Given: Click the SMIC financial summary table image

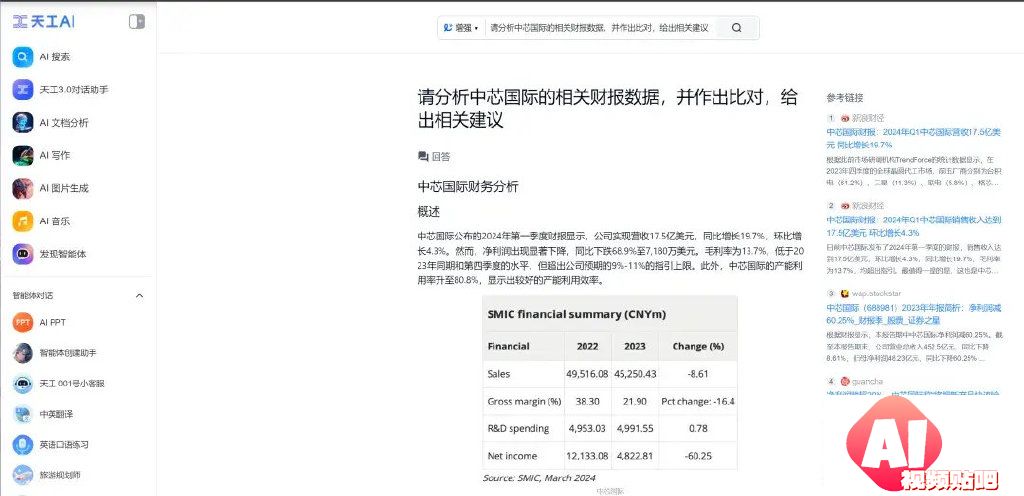Looking at the screenshot, I should pyautogui.click(x=610, y=390).
